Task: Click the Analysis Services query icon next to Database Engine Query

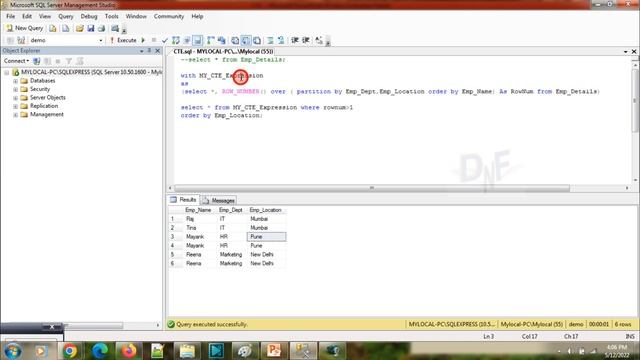Action: point(65,28)
